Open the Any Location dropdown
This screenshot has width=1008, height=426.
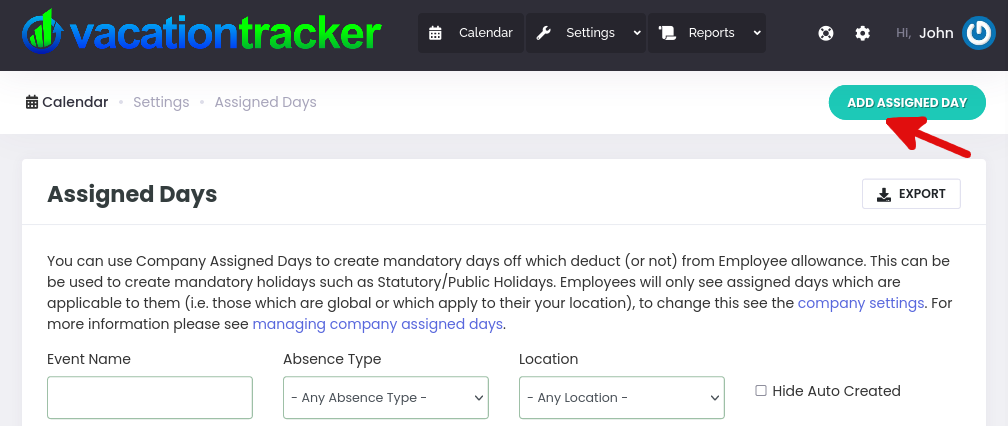click(x=622, y=398)
